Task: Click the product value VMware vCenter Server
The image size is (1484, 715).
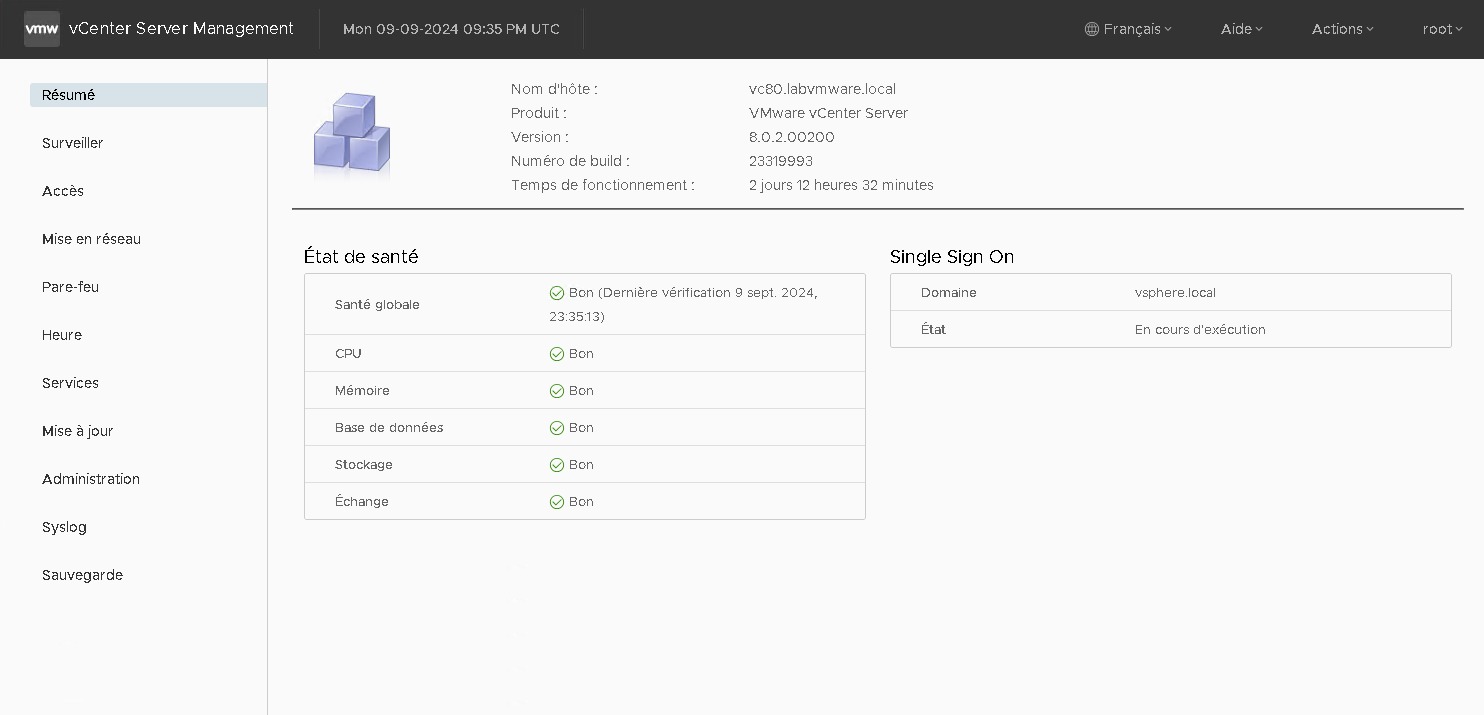Action: coord(828,113)
